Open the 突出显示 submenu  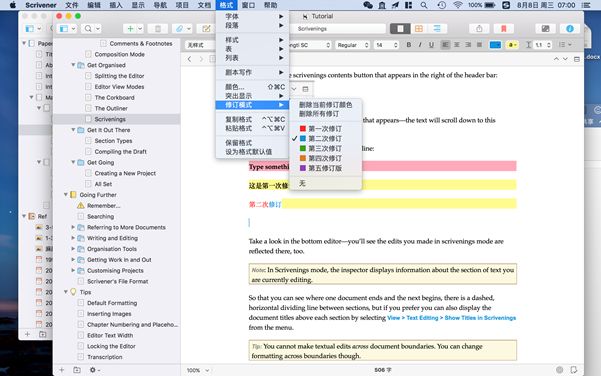click(253, 96)
